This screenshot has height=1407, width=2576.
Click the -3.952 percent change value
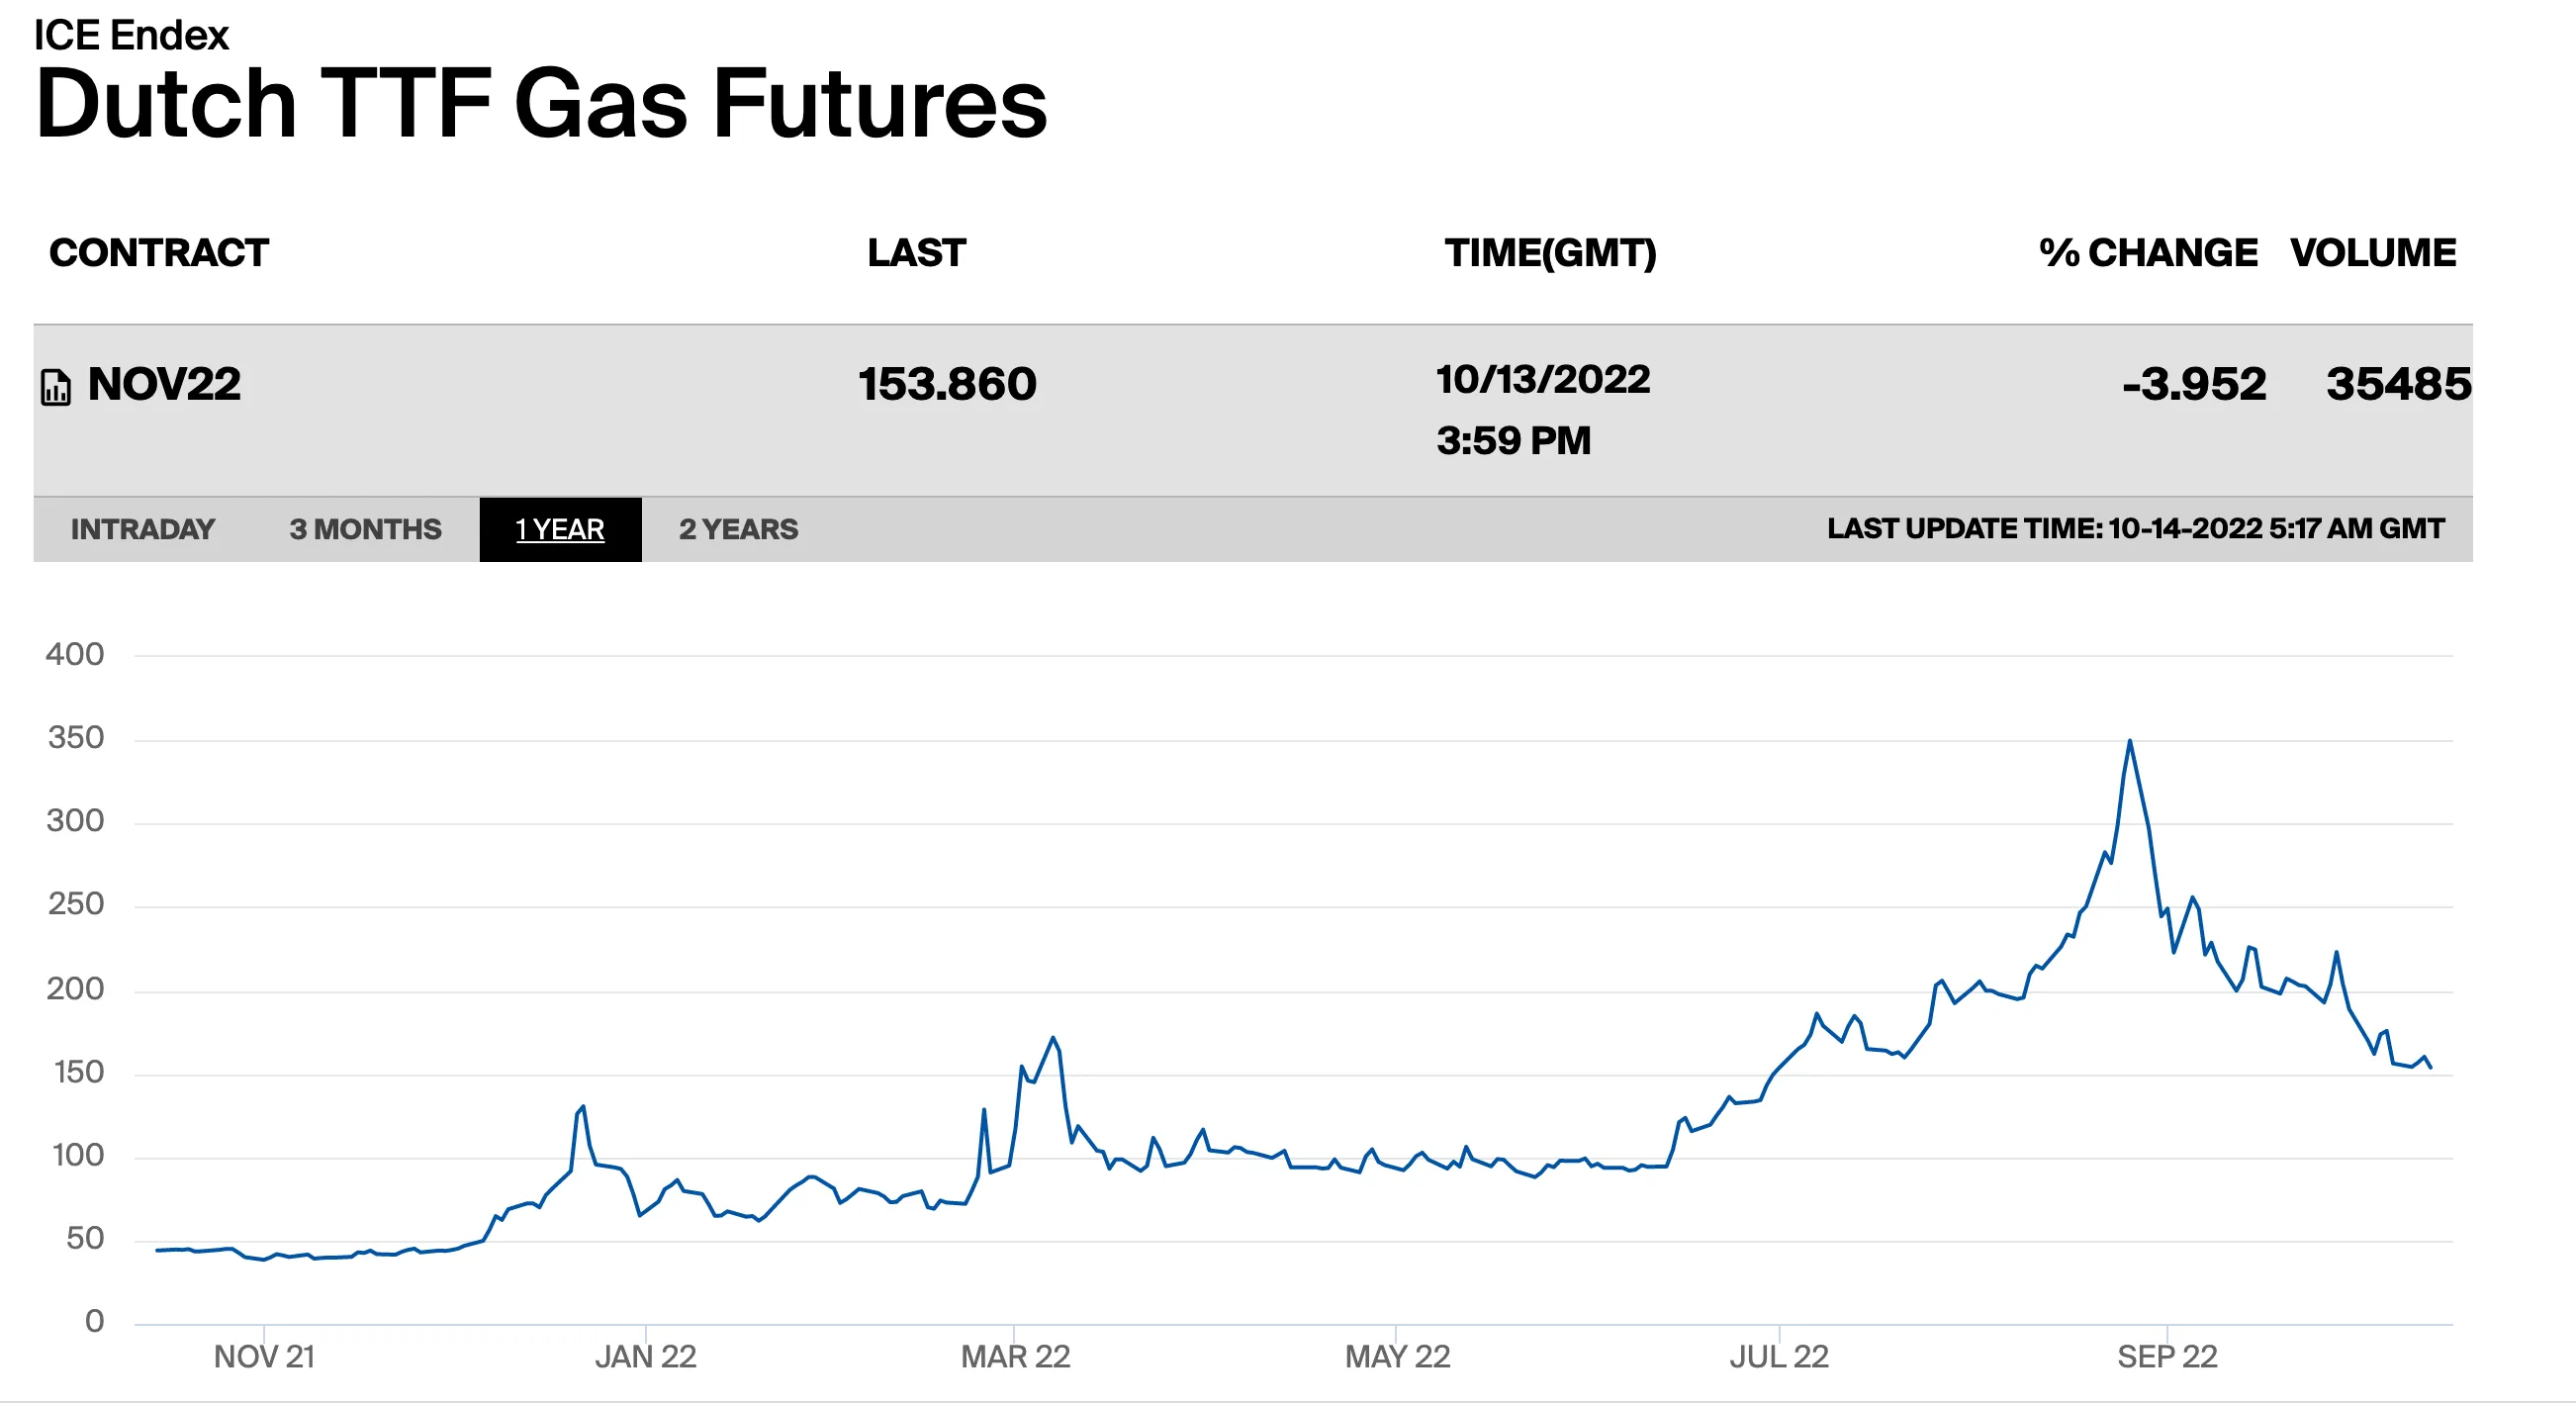click(x=2194, y=384)
